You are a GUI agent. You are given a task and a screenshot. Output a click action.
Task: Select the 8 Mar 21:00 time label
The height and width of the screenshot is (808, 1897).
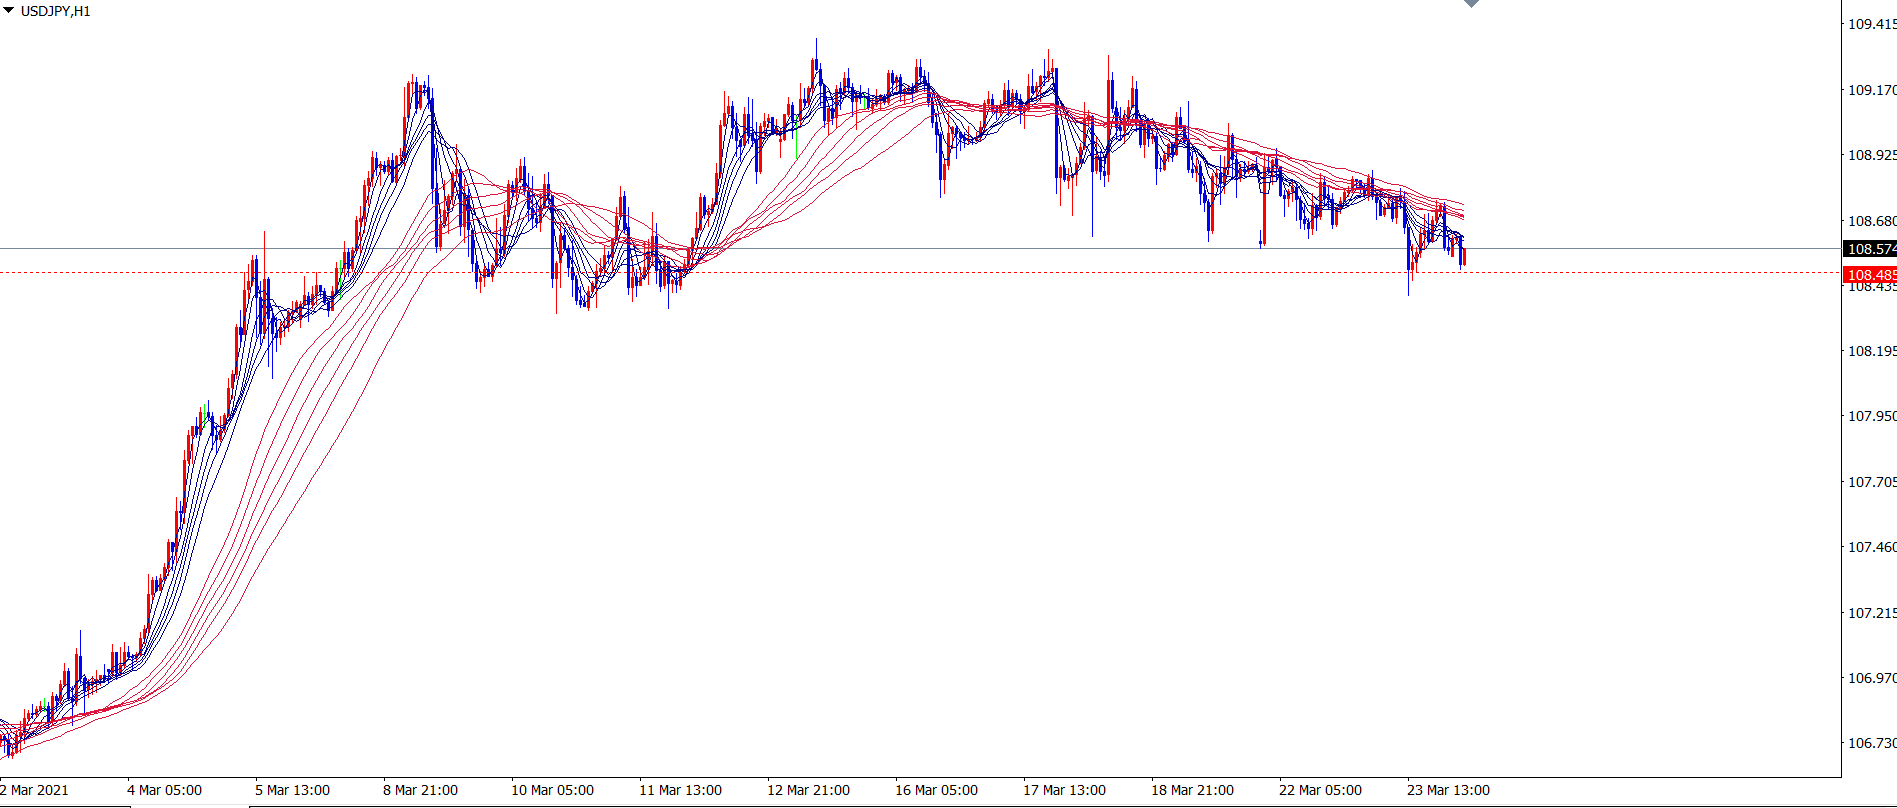click(x=420, y=790)
